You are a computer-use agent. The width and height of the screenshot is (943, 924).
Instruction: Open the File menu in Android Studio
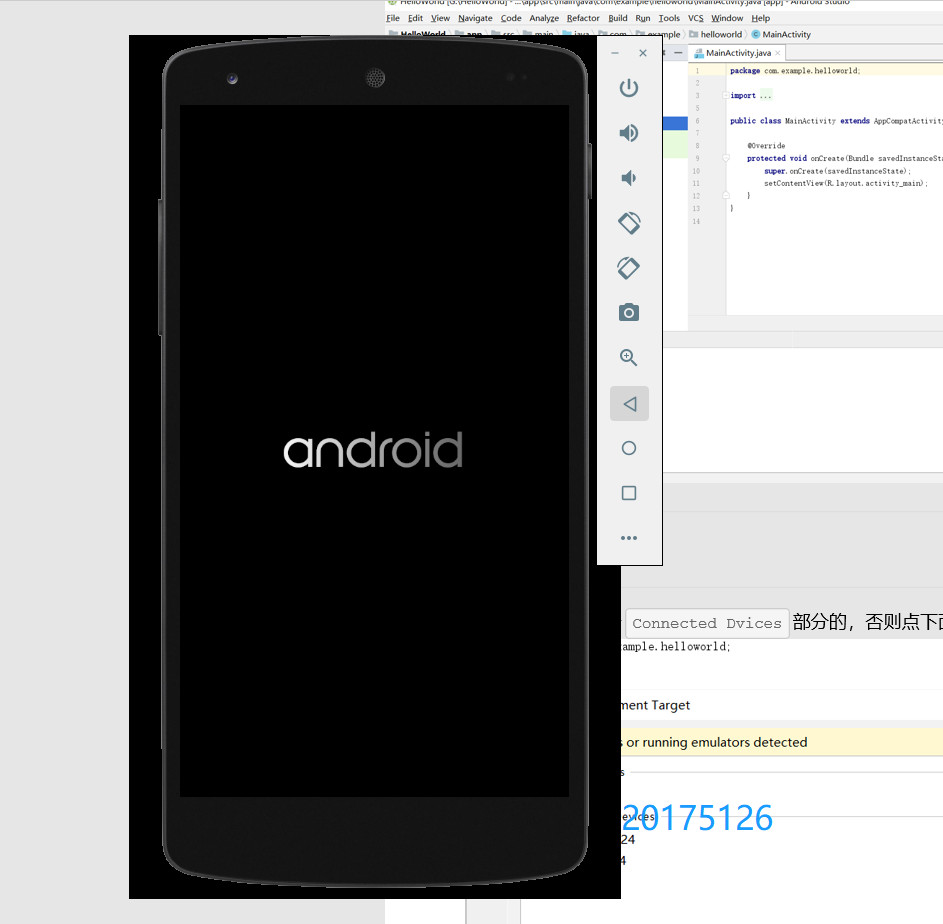[x=393, y=18]
